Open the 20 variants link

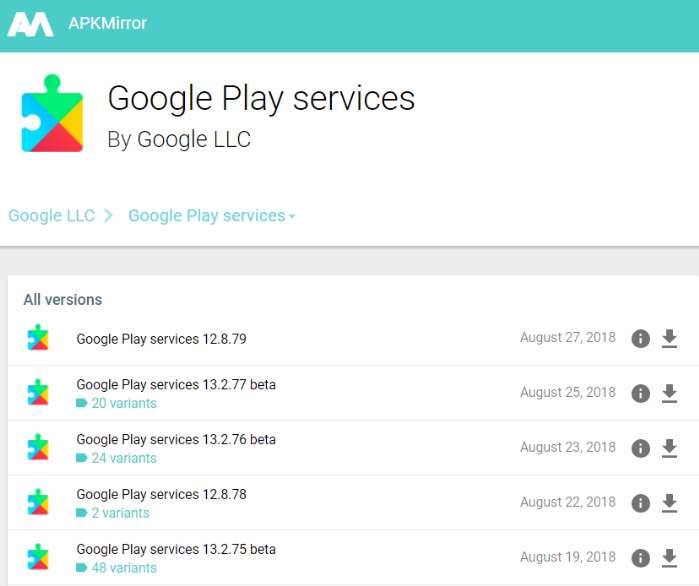123,403
